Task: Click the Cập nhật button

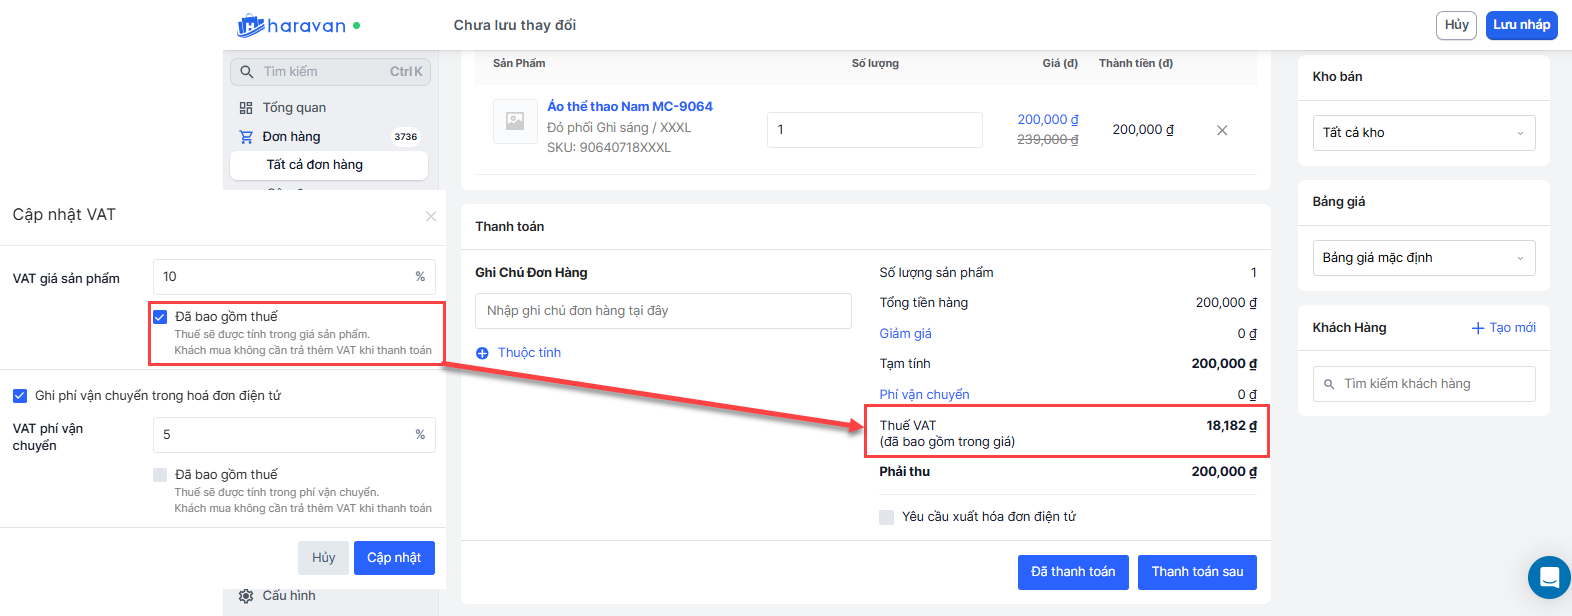Action: pyautogui.click(x=394, y=558)
